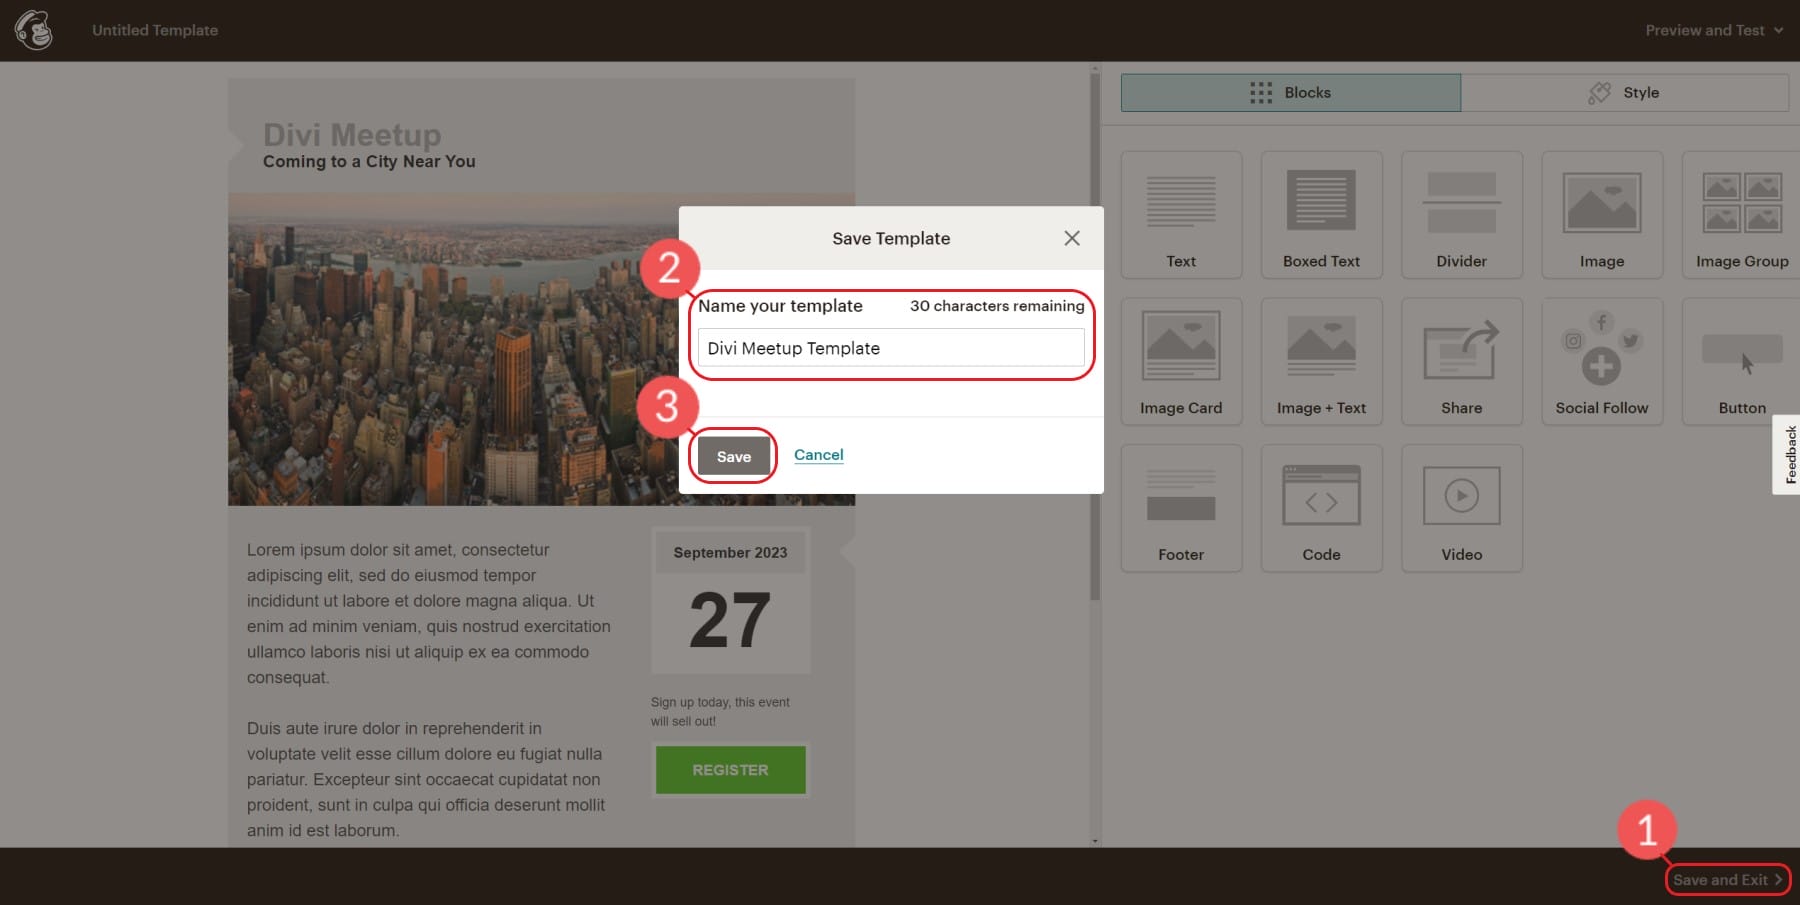The image size is (1800, 905).
Task: Select the Share block icon
Action: [x=1461, y=360]
